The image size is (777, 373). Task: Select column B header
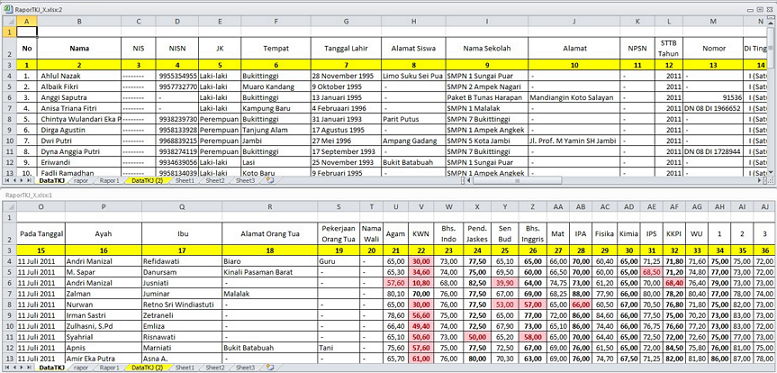tap(79, 21)
